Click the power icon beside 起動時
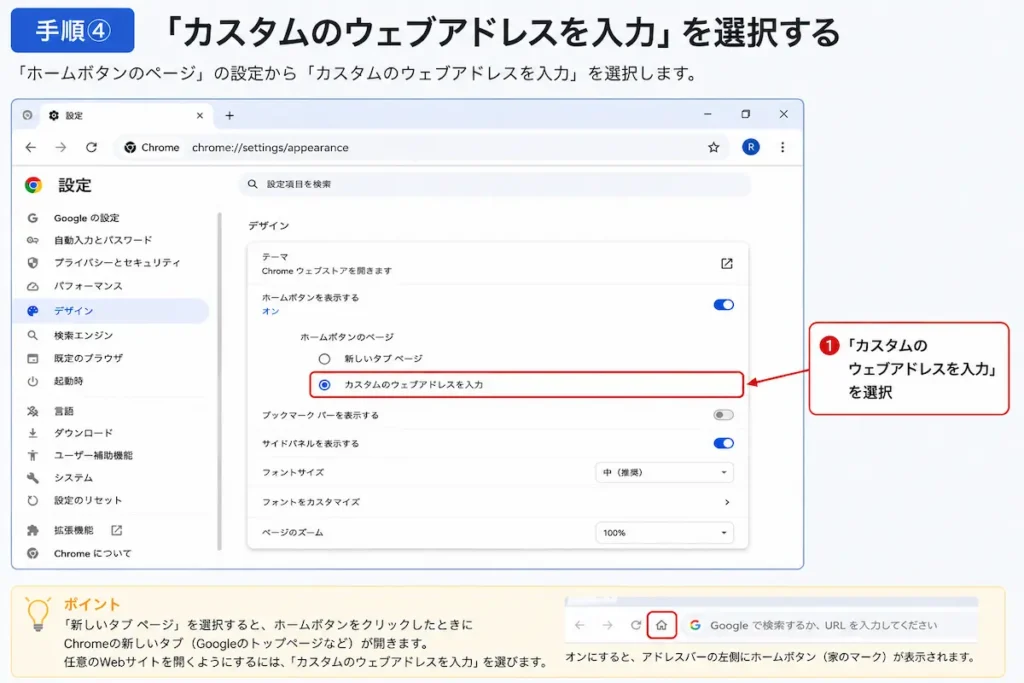The image size is (1024, 683). (33, 381)
